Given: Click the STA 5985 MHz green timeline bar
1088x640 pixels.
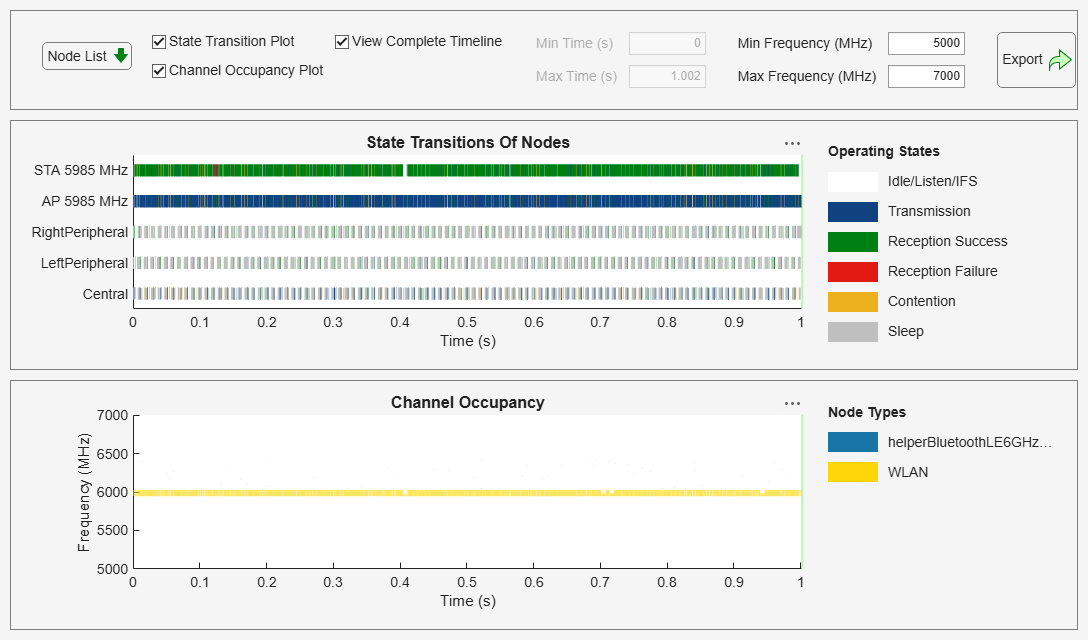Looking at the screenshot, I should pyautogui.click(x=466, y=170).
